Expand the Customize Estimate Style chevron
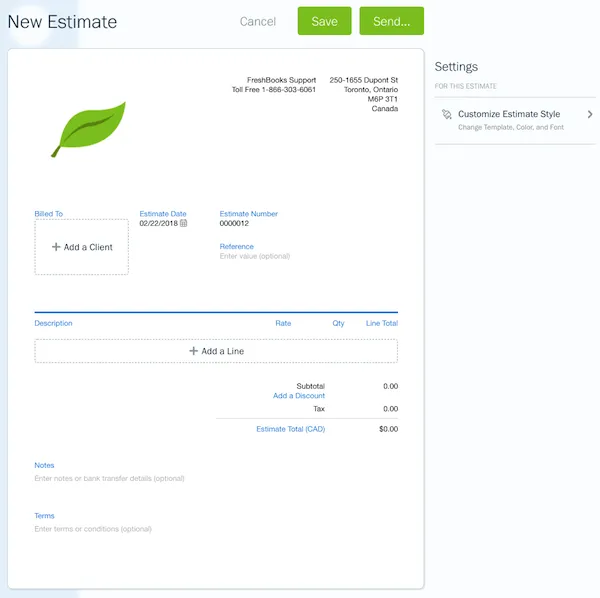 click(590, 115)
